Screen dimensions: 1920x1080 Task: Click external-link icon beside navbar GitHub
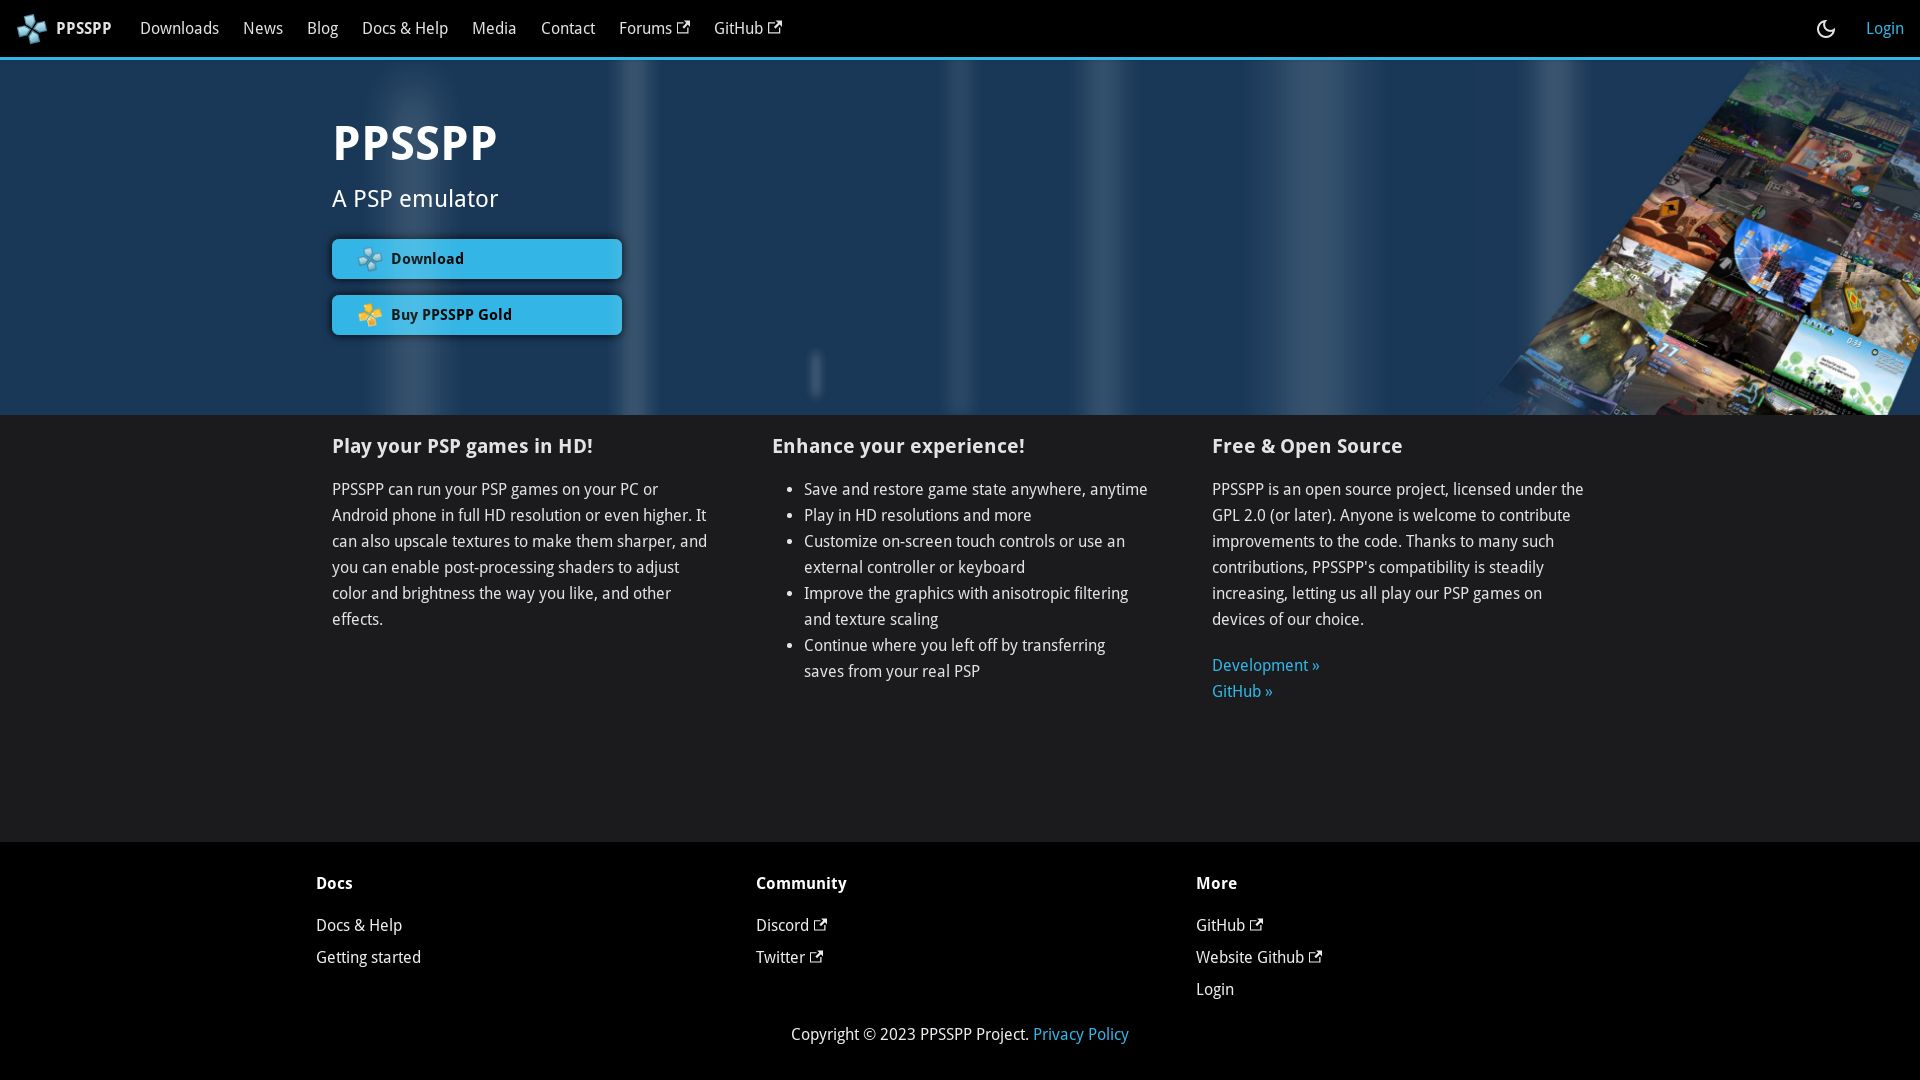coord(775,28)
